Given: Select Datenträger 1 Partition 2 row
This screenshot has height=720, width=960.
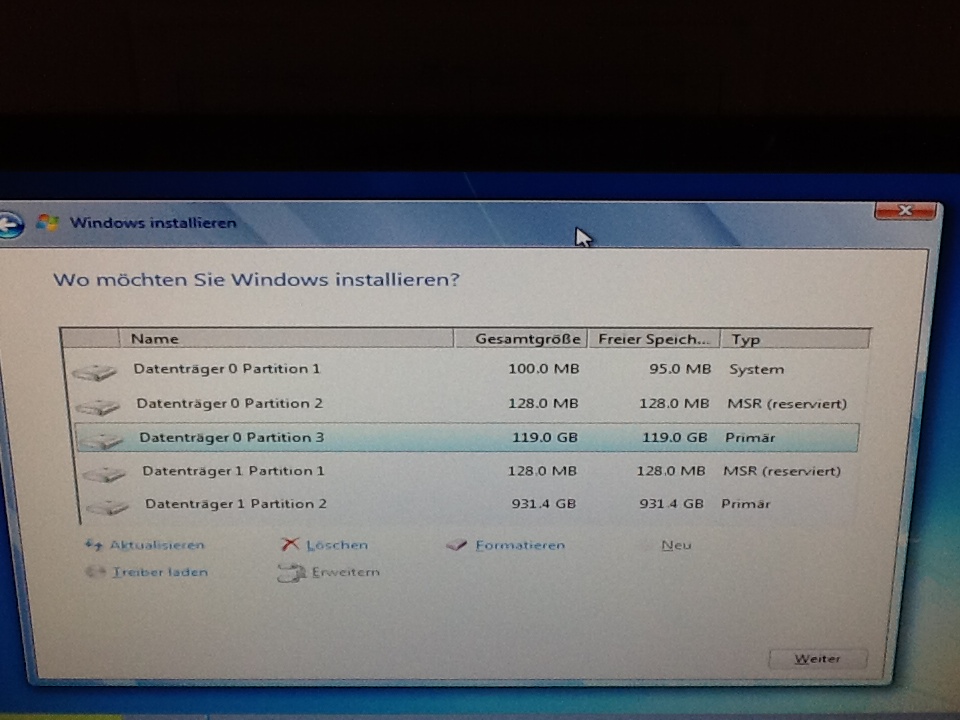Looking at the screenshot, I should point(468,504).
